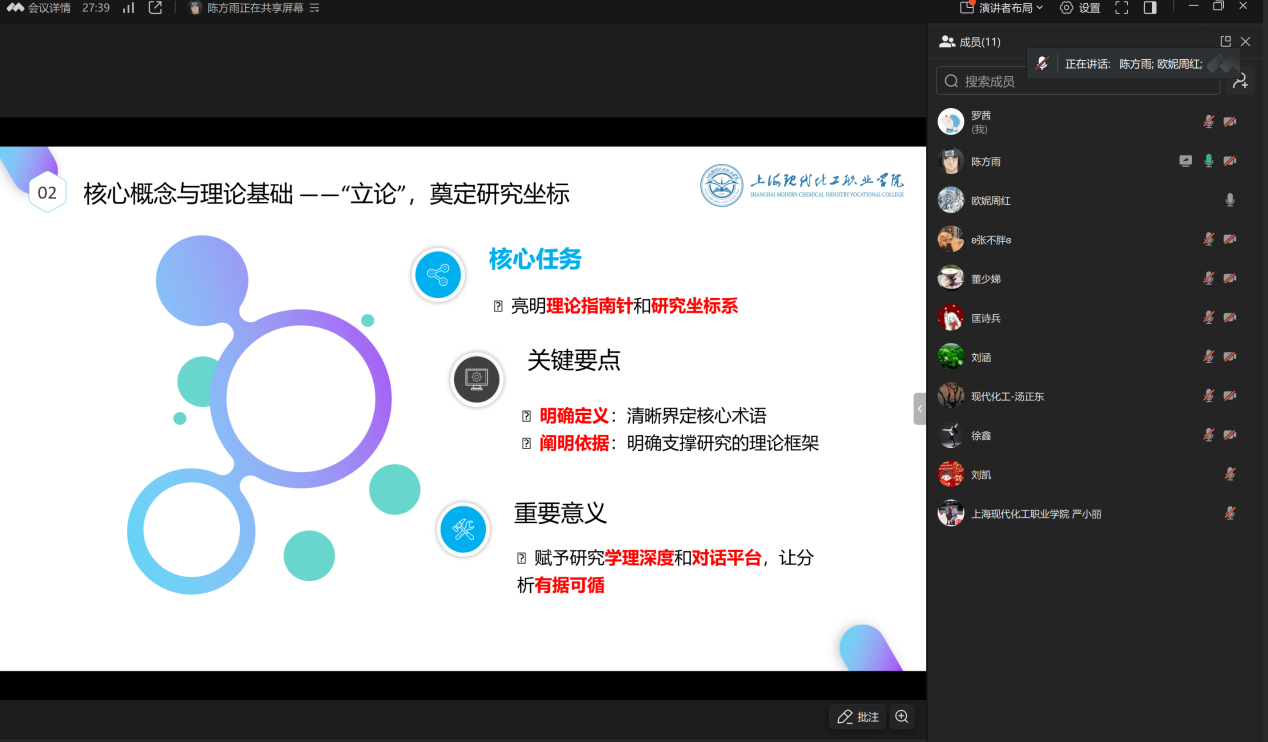The height and width of the screenshot is (742, 1268).
Task: Open the 批注 annotation tool
Action: click(858, 717)
